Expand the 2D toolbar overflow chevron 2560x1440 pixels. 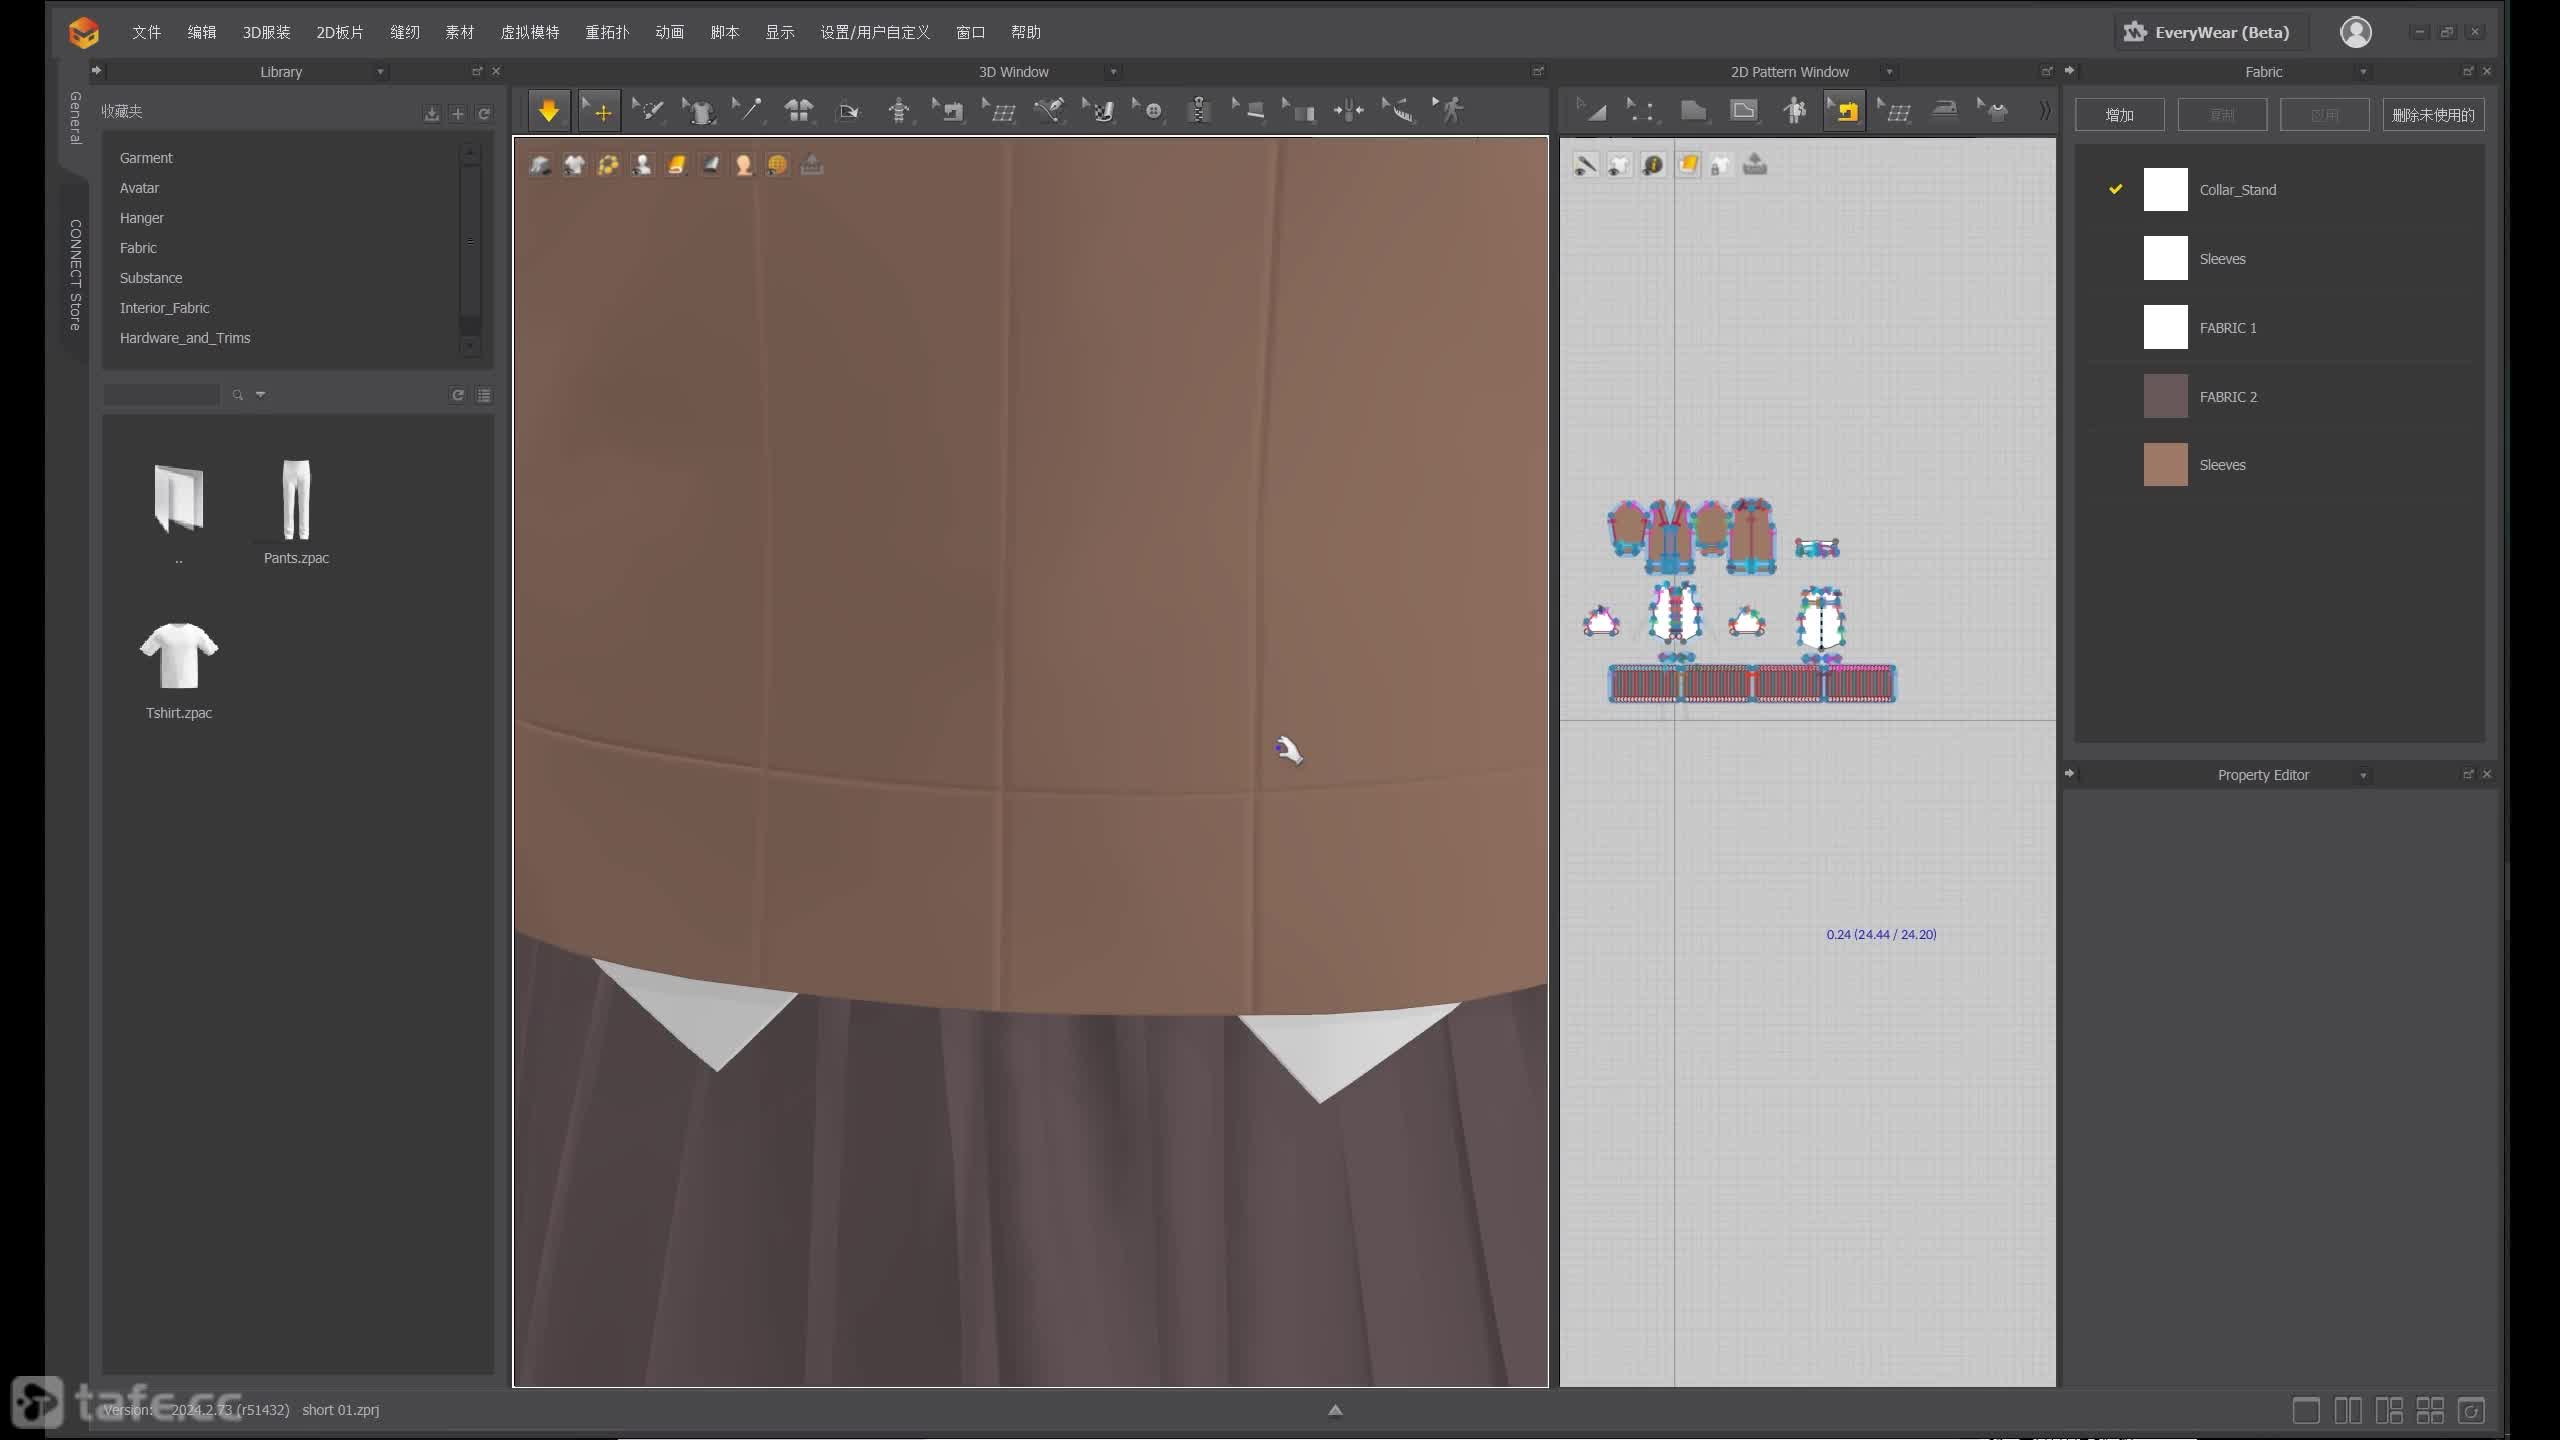tap(2044, 111)
